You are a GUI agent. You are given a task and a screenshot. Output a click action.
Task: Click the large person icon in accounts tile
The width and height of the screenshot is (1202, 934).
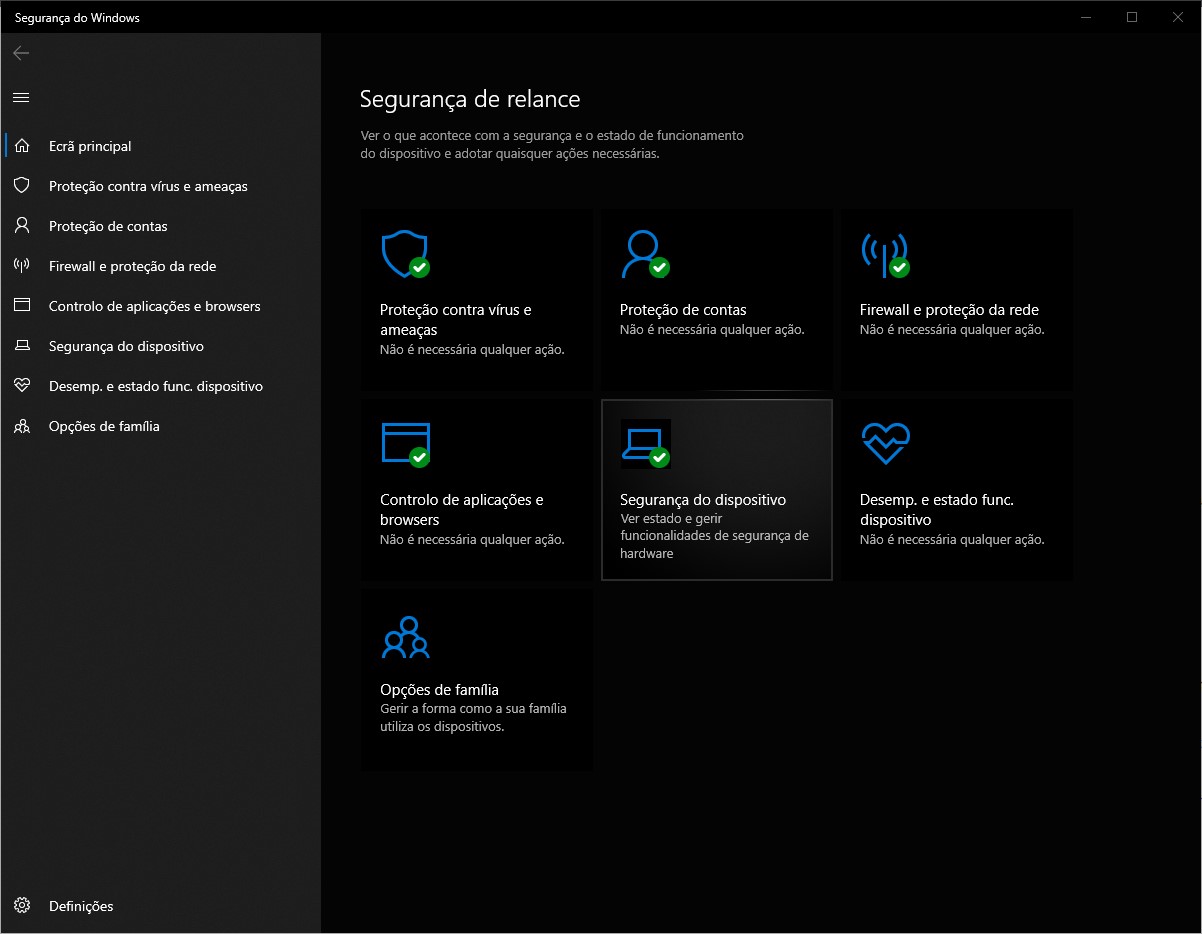(645, 254)
